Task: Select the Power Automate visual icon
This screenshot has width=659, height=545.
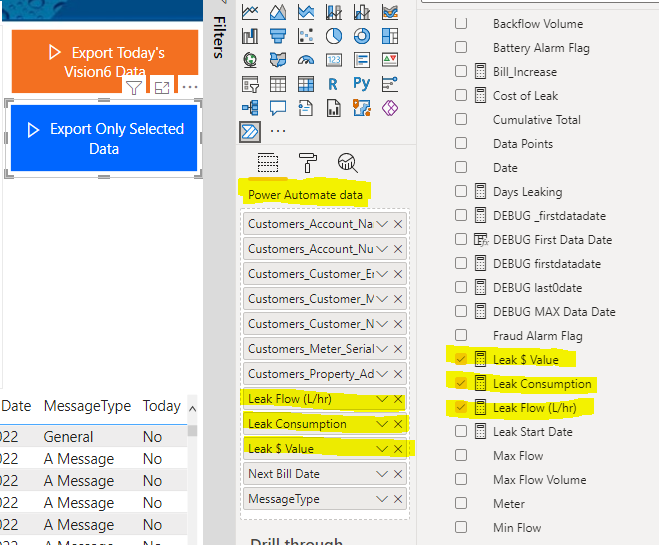Action: click(250, 132)
